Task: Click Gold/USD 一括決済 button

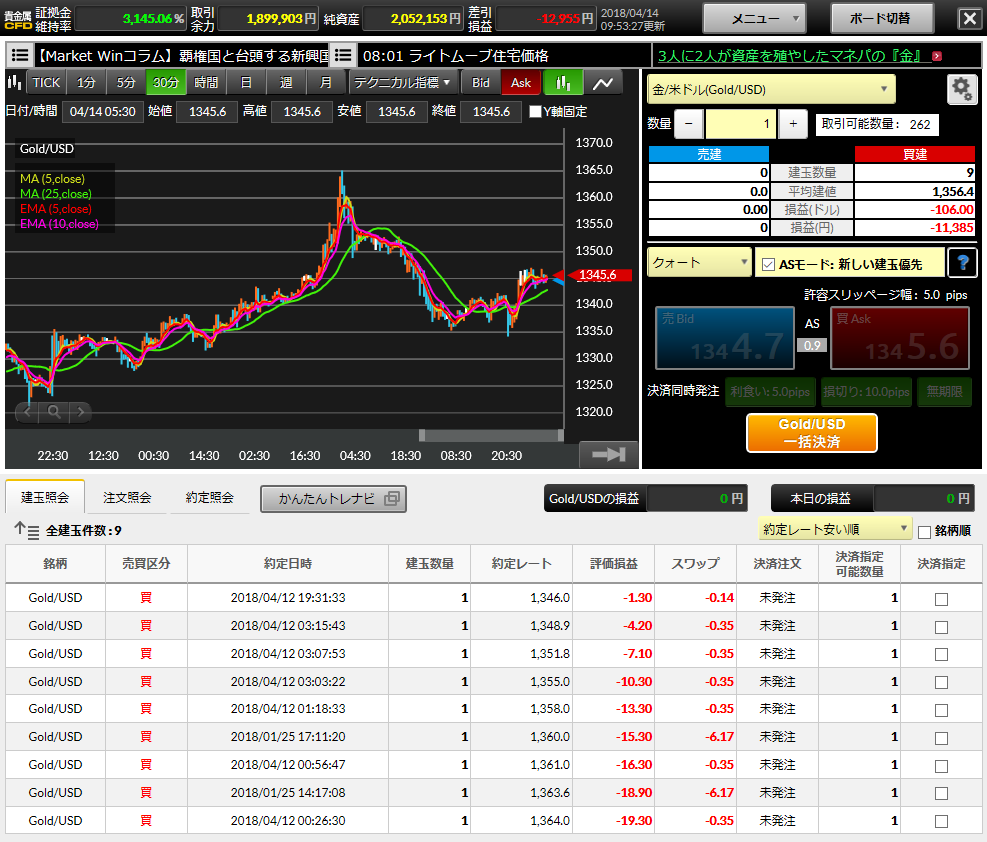Action: (x=812, y=433)
